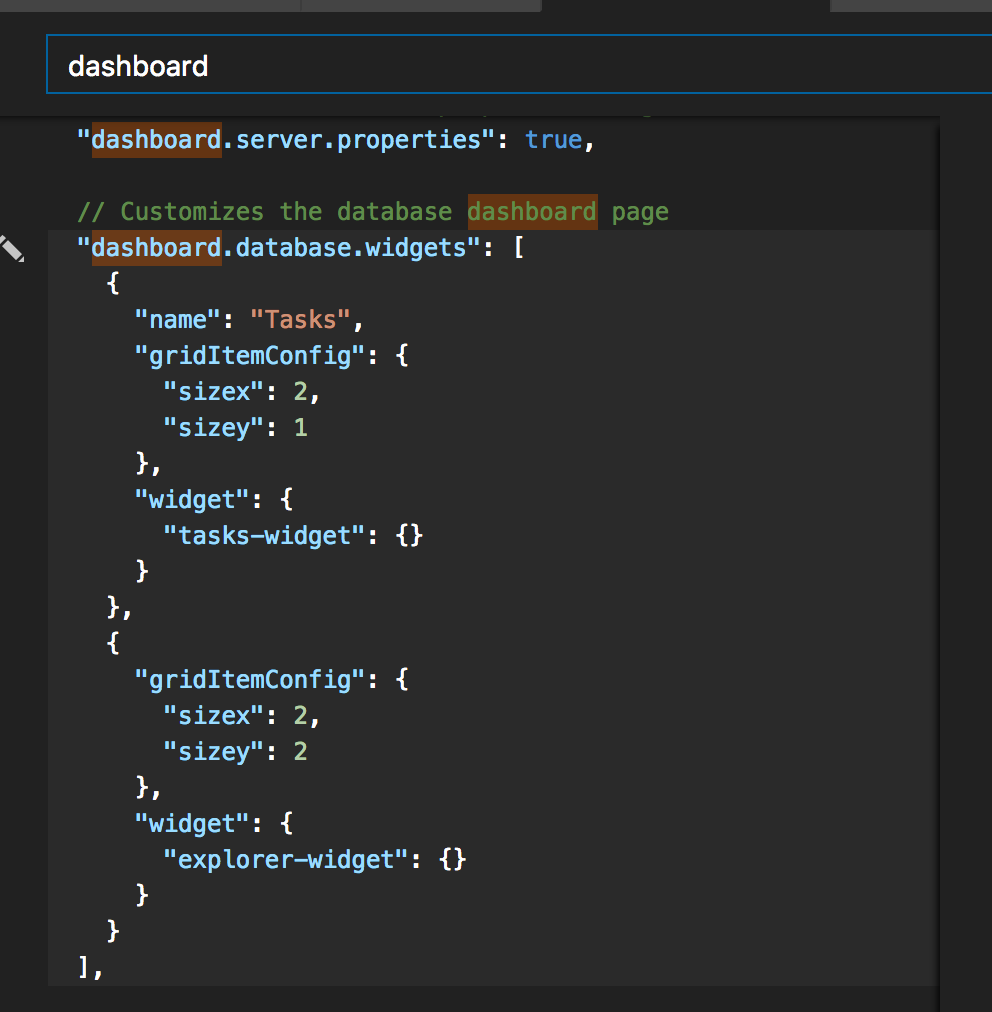Click the sizey value 1
Image resolution: width=992 pixels, height=1012 pixels.
pyautogui.click(x=300, y=428)
